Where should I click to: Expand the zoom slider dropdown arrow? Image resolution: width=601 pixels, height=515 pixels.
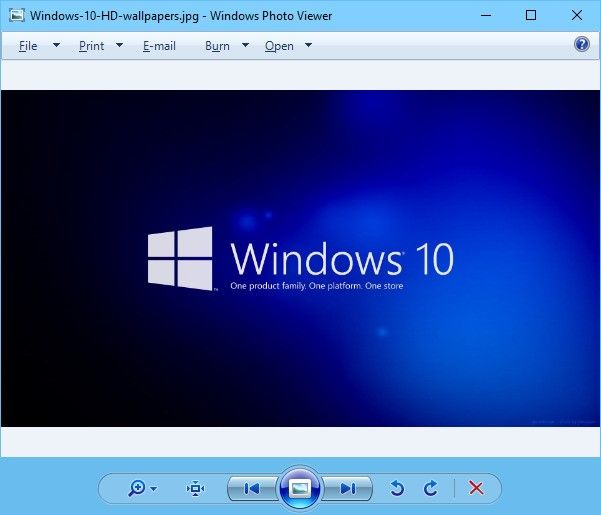[x=154, y=489]
